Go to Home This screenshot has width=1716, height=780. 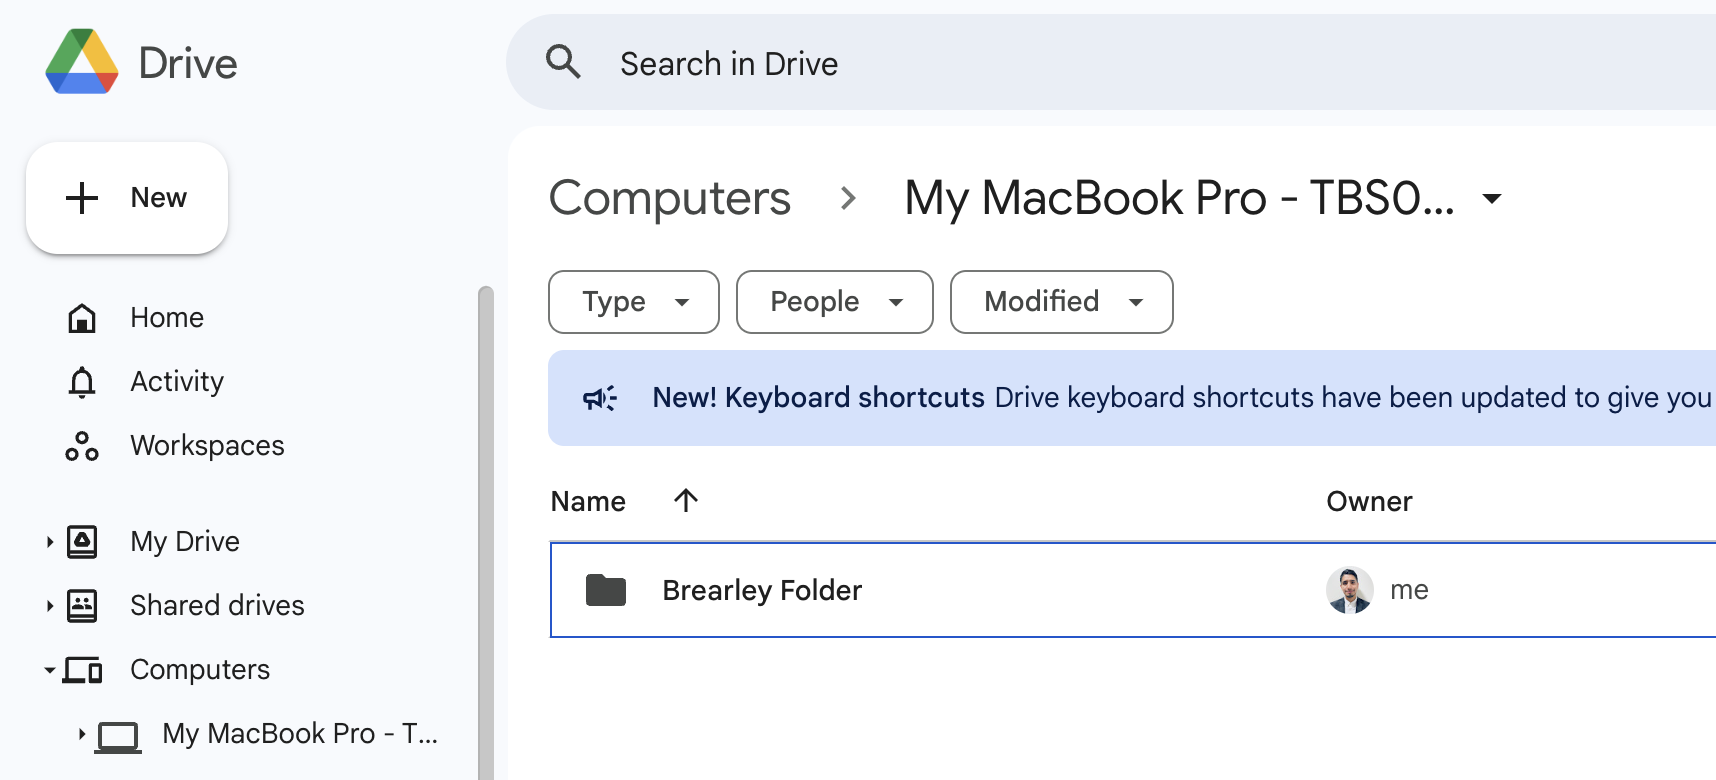click(x=167, y=318)
